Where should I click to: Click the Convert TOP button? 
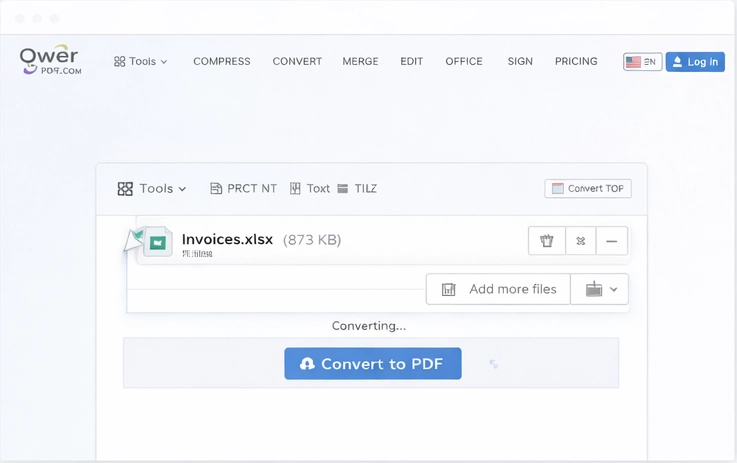tap(588, 188)
